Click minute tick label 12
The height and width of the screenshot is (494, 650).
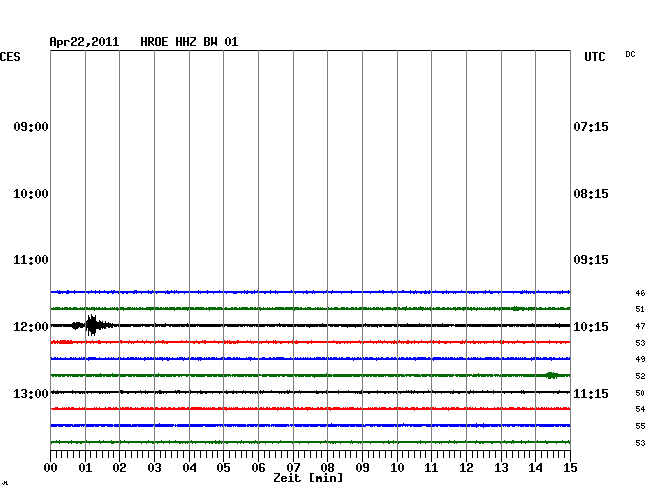coord(466,468)
